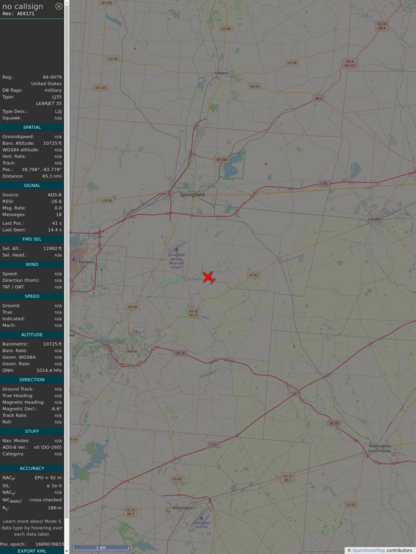The width and height of the screenshot is (416, 554).
Task: Close the aircraft info panel
Action: pyautogui.click(x=59, y=6)
